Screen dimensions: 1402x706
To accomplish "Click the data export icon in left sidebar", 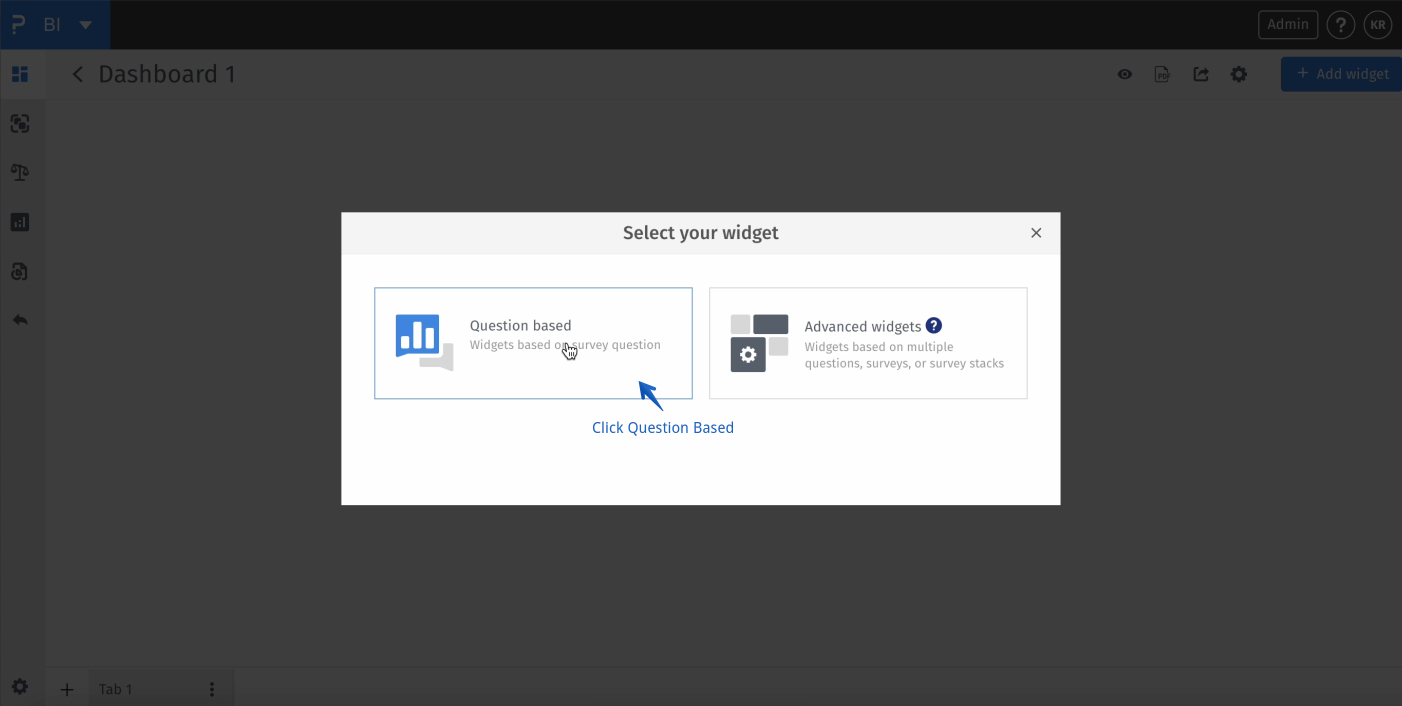I will click(x=20, y=271).
